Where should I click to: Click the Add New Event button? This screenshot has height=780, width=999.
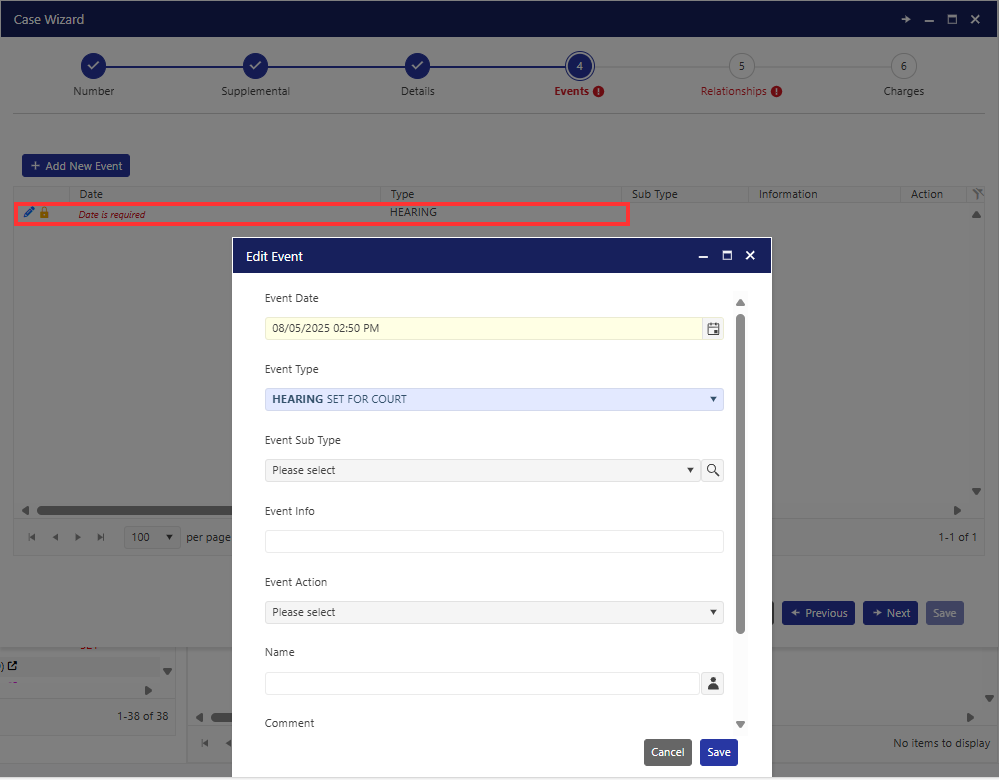[76, 166]
